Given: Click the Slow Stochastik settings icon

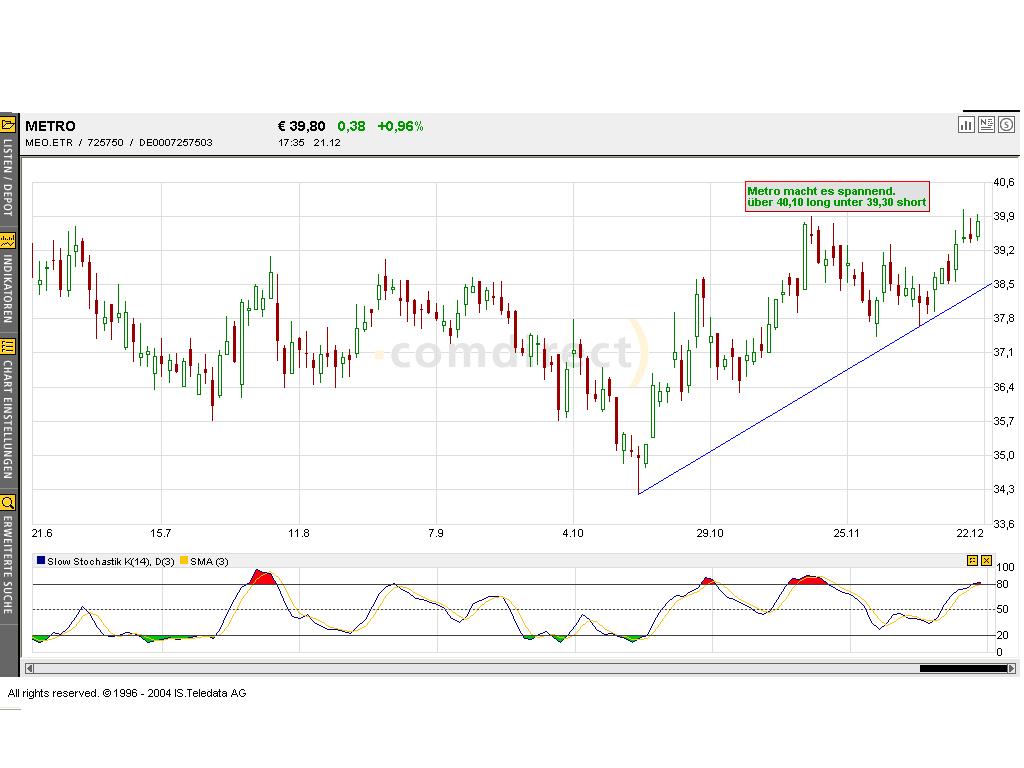Looking at the screenshot, I should pyautogui.click(x=972, y=560).
